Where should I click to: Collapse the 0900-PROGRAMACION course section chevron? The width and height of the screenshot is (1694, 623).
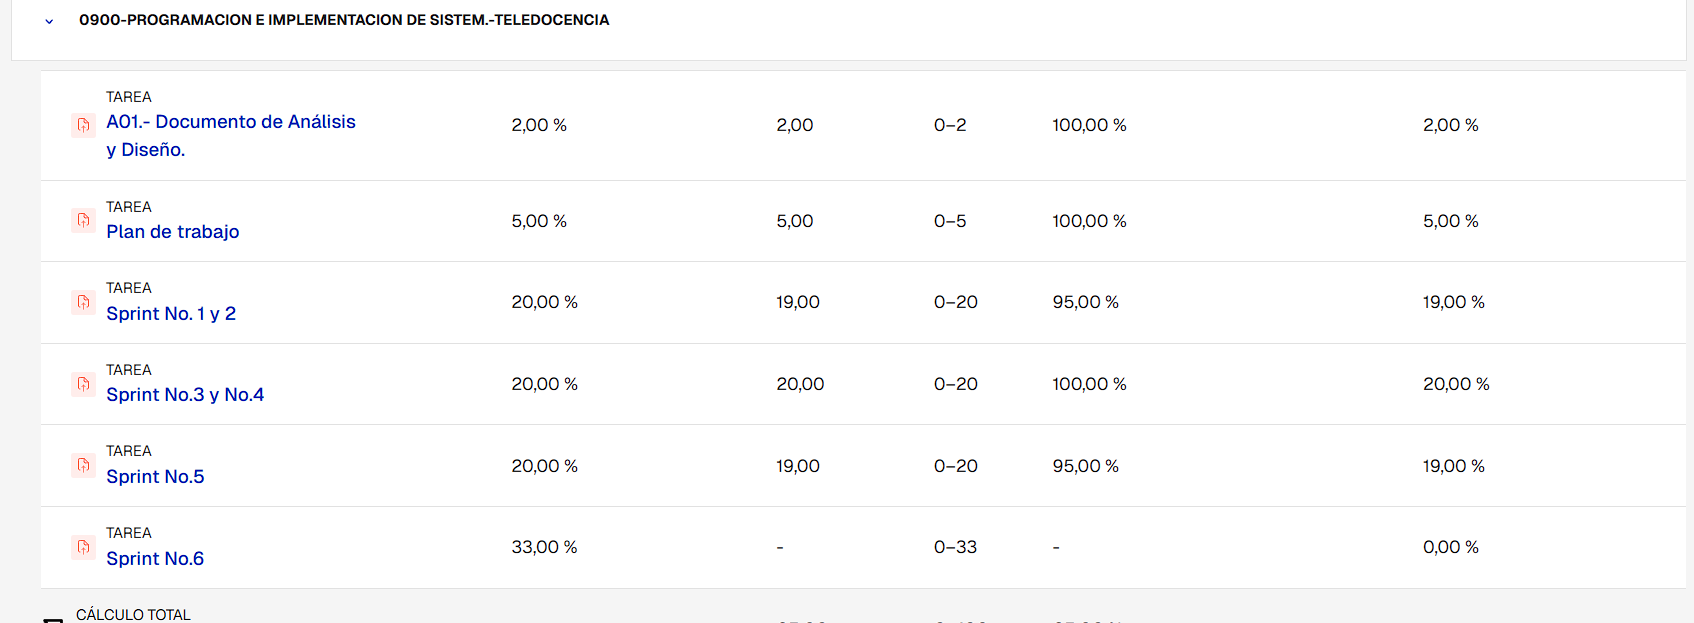click(49, 21)
